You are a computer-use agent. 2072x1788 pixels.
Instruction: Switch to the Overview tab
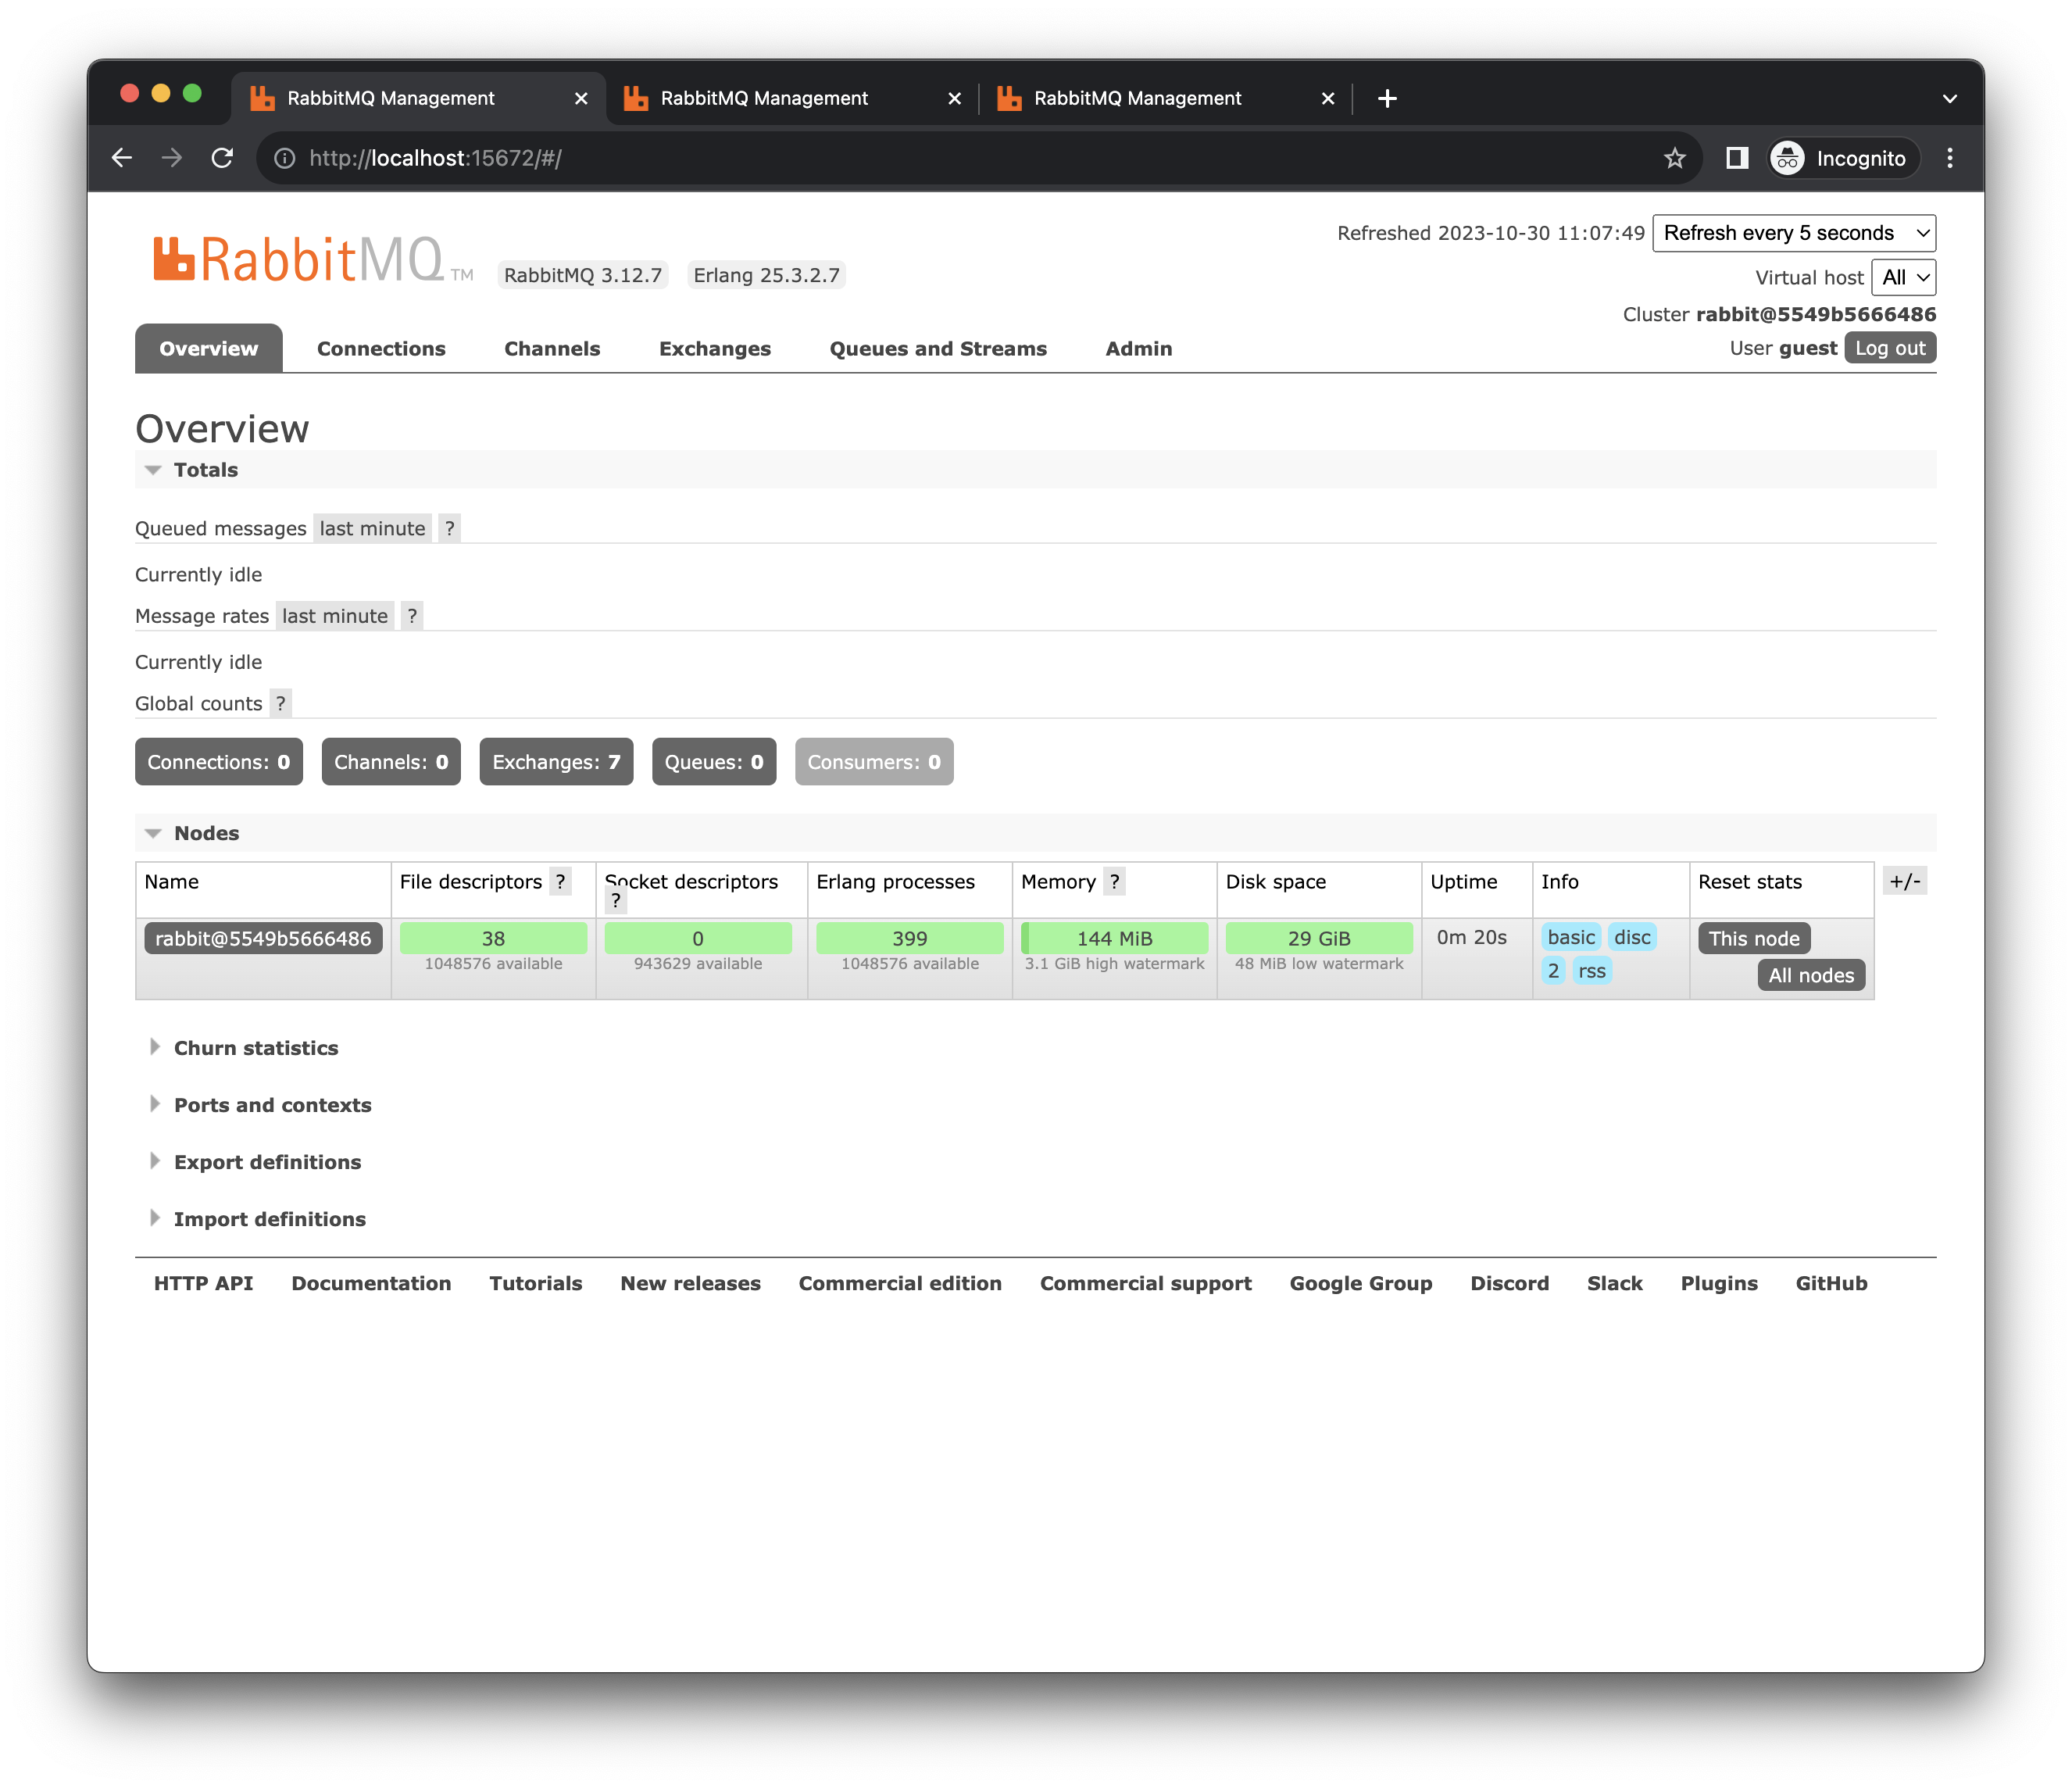(x=208, y=348)
